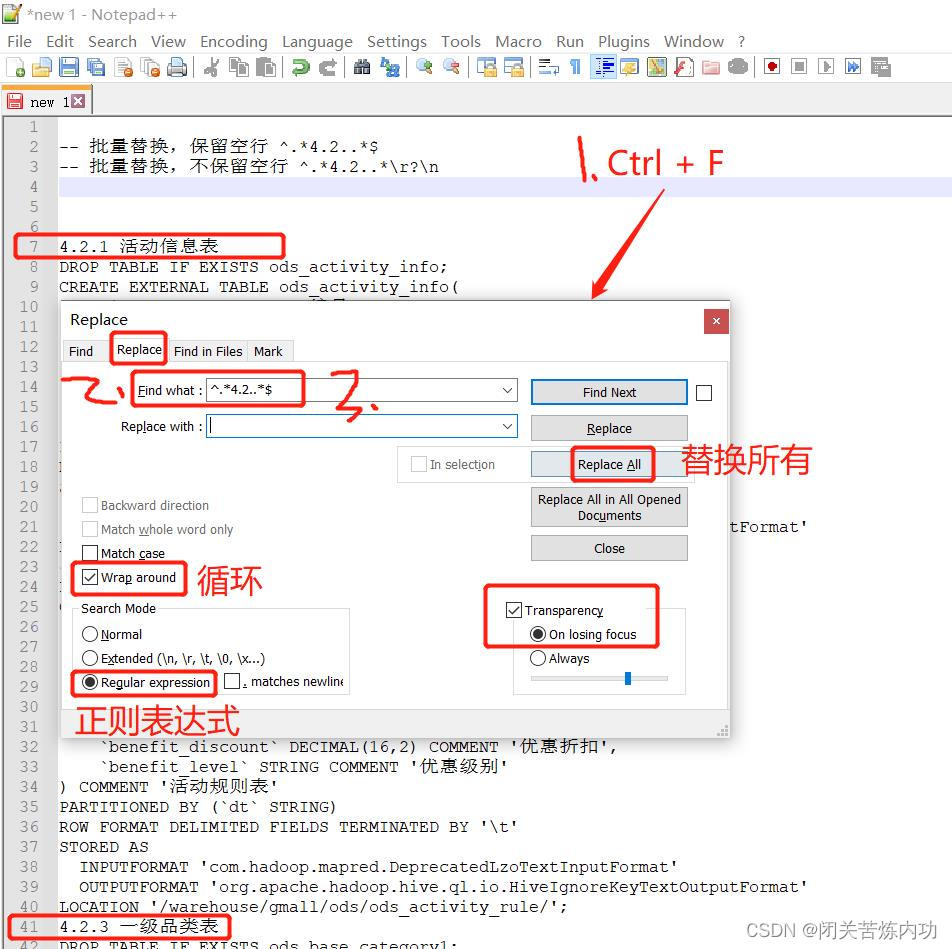
Task: Click Replace All in All Opened Documents
Action: pyautogui.click(x=609, y=507)
